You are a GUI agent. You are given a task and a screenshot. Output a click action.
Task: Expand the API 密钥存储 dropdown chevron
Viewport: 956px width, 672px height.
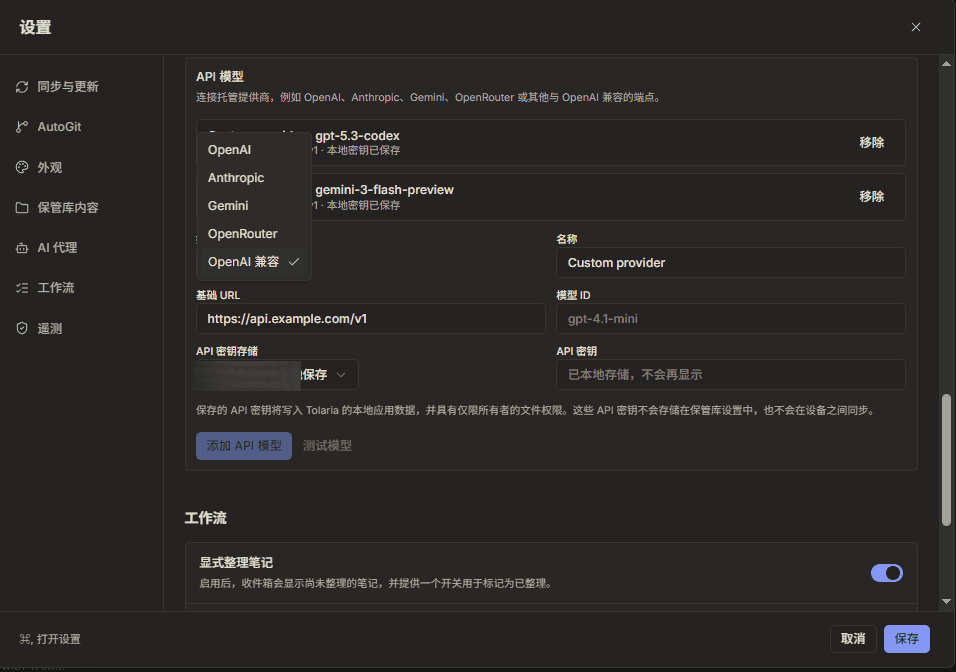tap(341, 374)
